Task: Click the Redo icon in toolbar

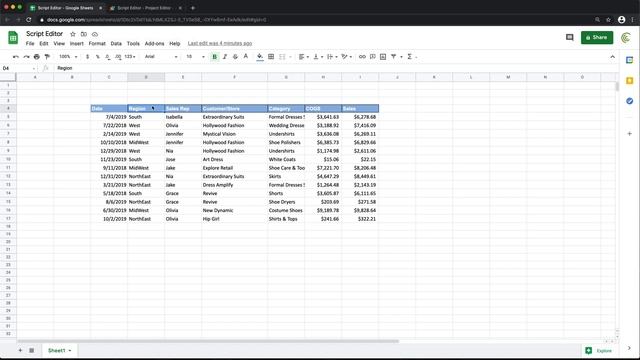Action: tap(26, 57)
